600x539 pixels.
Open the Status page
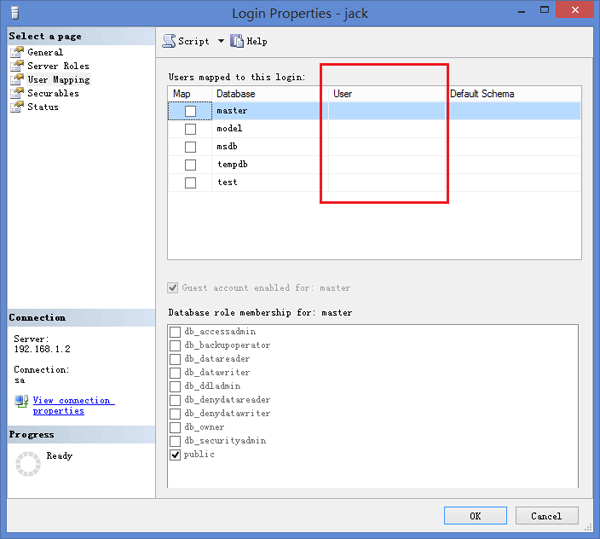coord(43,107)
